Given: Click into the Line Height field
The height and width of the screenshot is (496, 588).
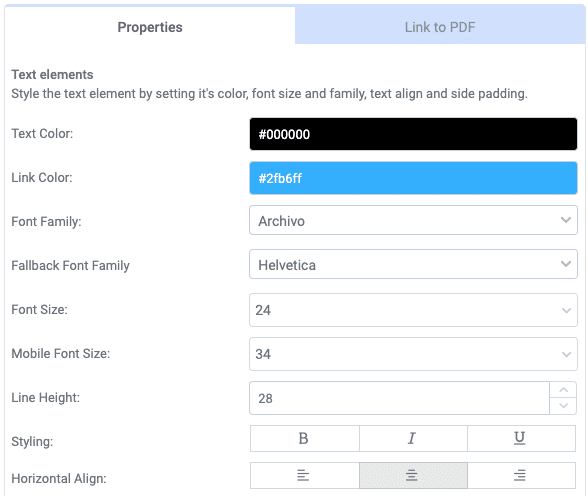Looking at the screenshot, I should pos(399,398).
